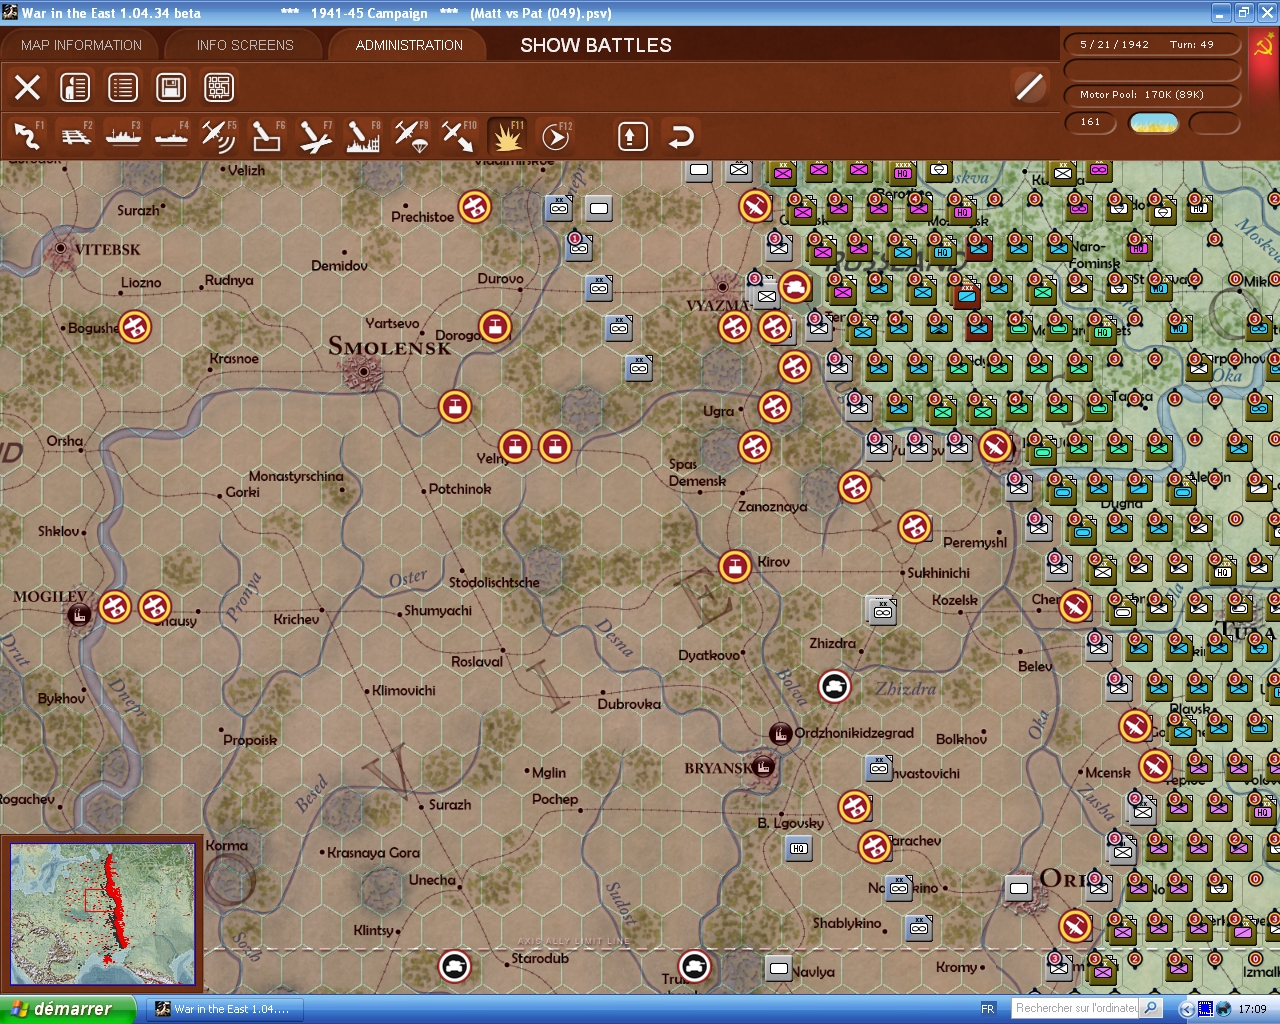This screenshot has width=1280, height=1024.
Task: Select the F7 bomb airfield mode icon
Action: (315, 136)
